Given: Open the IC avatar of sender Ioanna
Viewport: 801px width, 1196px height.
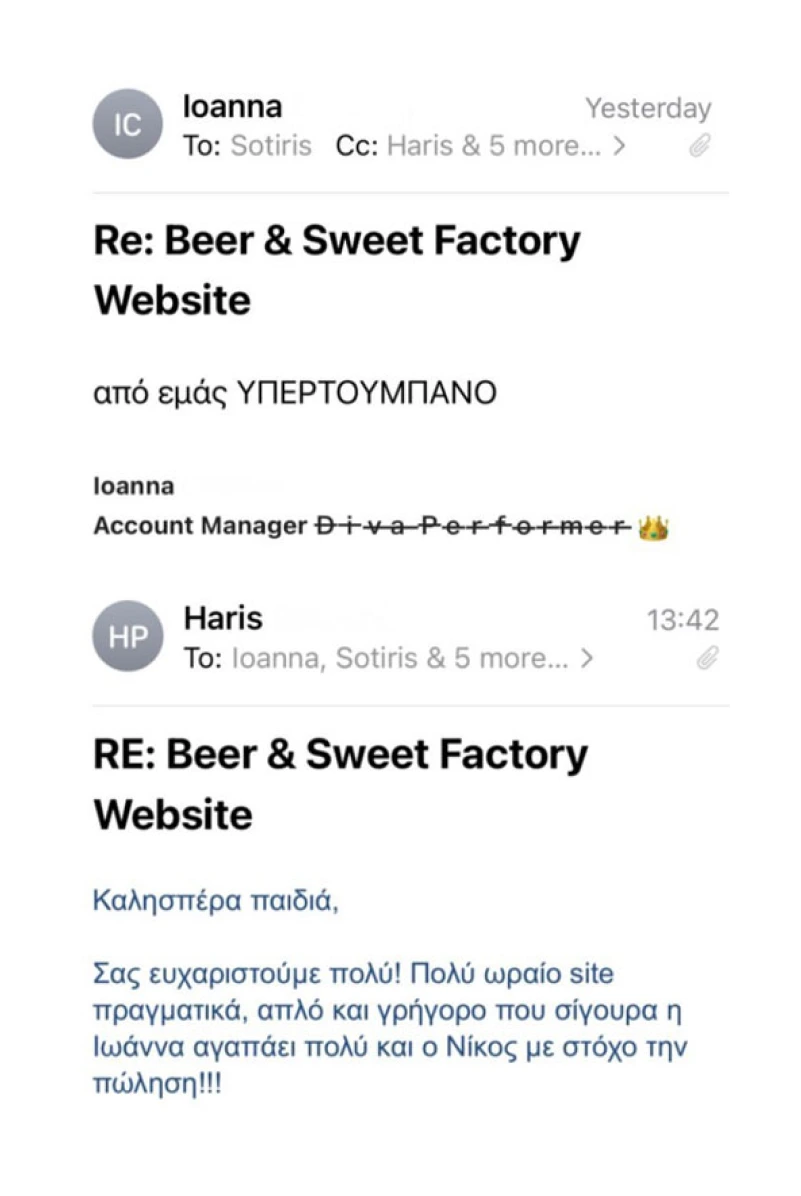Looking at the screenshot, I should pos(127,124).
